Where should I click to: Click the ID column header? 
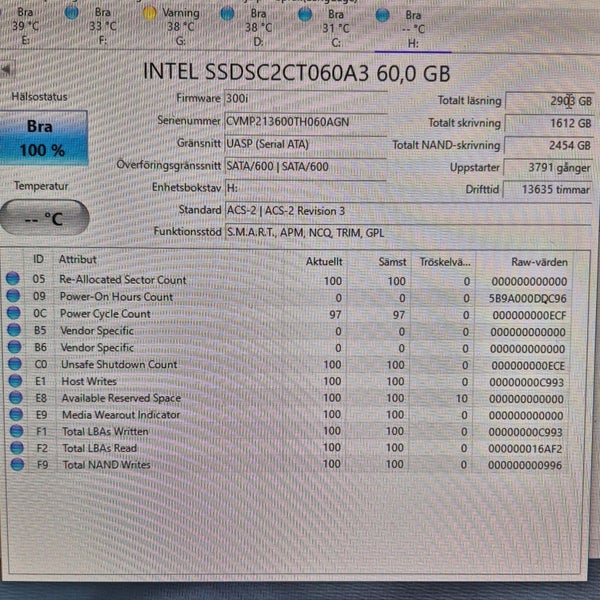38,259
